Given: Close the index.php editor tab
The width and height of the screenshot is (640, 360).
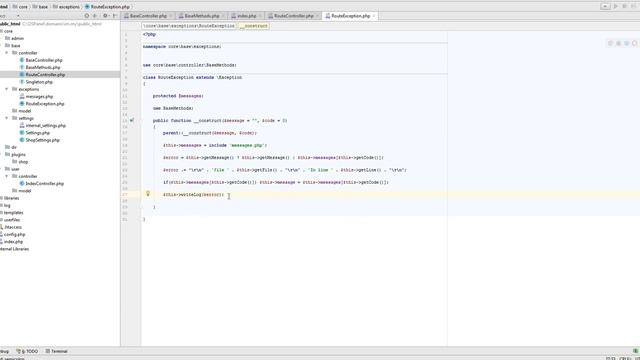Looking at the screenshot, I should tap(260, 16).
